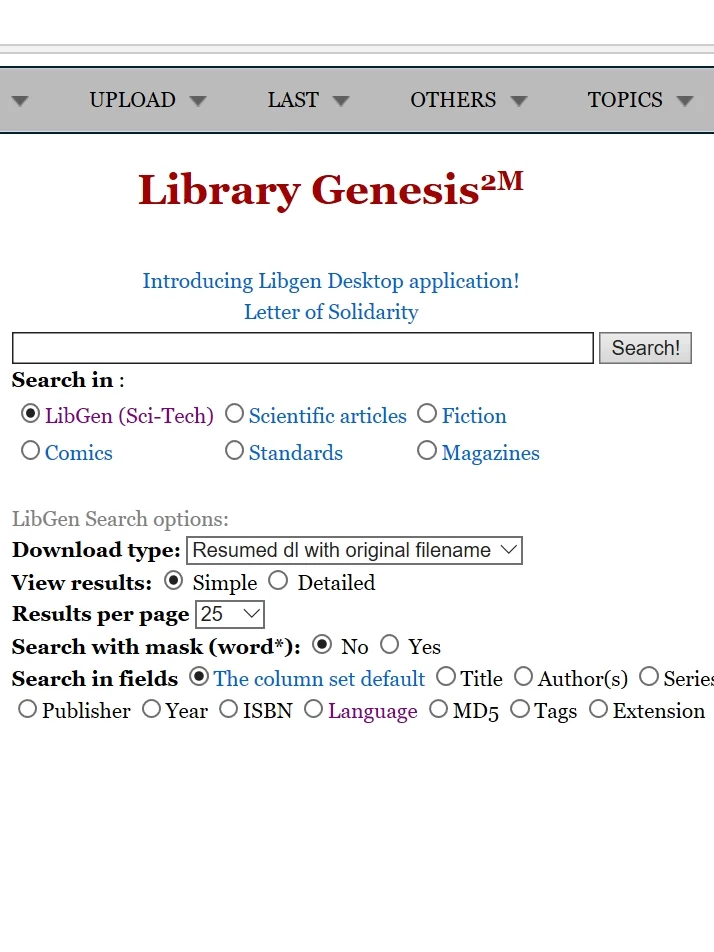The width and height of the screenshot is (714, 952).
Task: Set Search with mask to Yes
Action: (x=390, y=645)
